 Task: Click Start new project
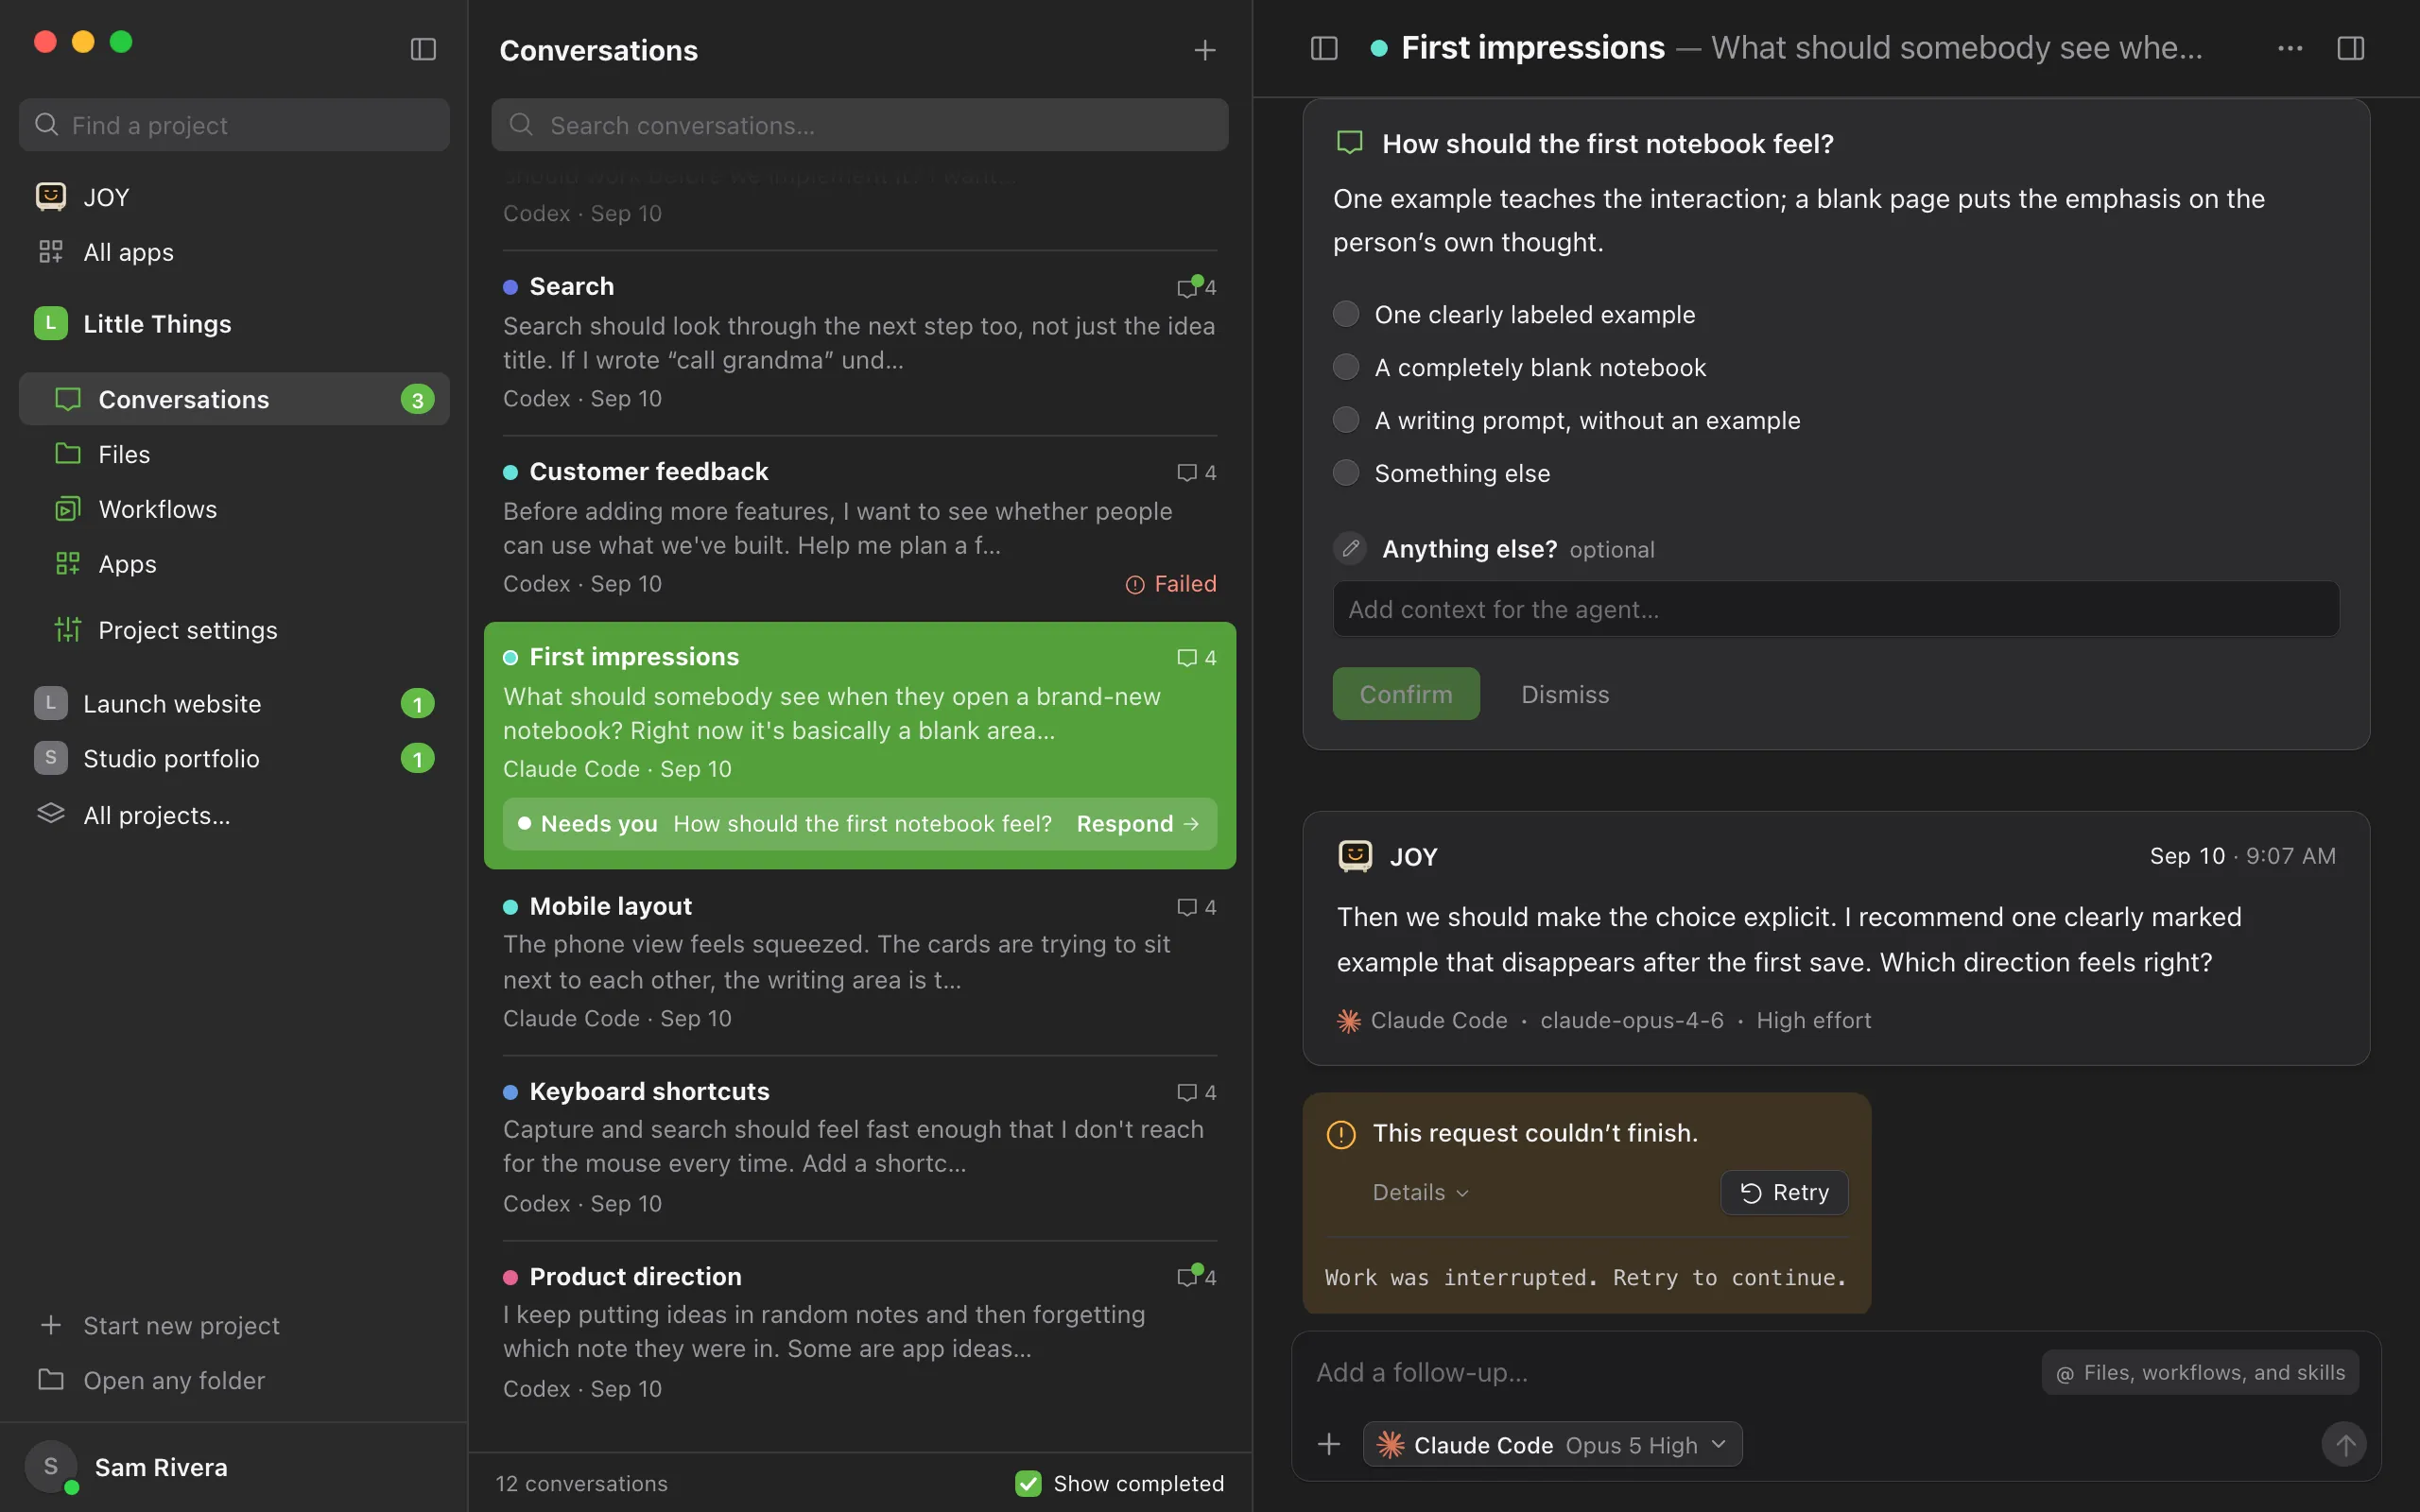[x=234, y=1325]
